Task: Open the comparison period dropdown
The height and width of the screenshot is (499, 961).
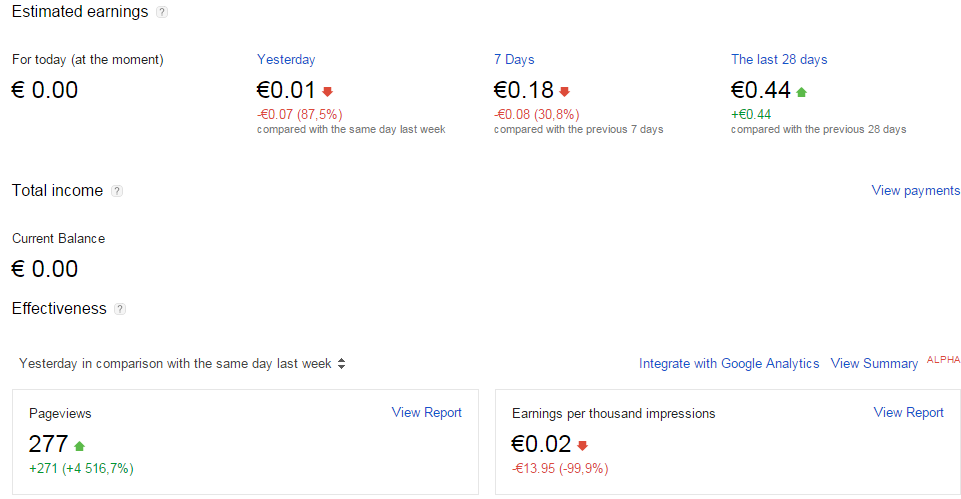Action: pyautogui.click(x=182, y=364)
